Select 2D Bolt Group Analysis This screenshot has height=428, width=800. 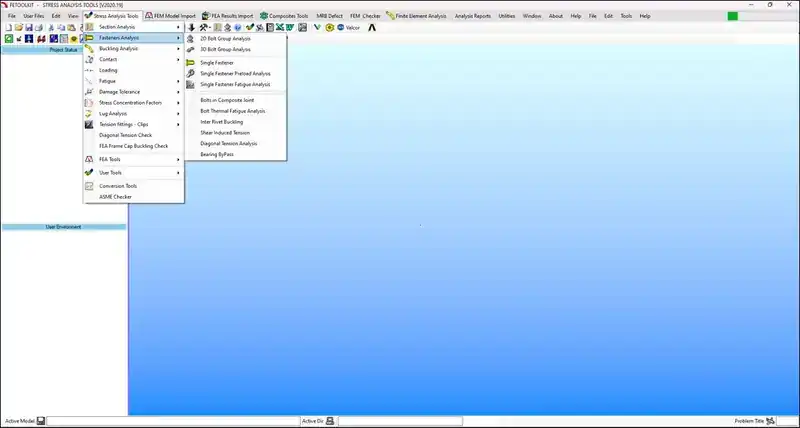[x=235, y=39]
